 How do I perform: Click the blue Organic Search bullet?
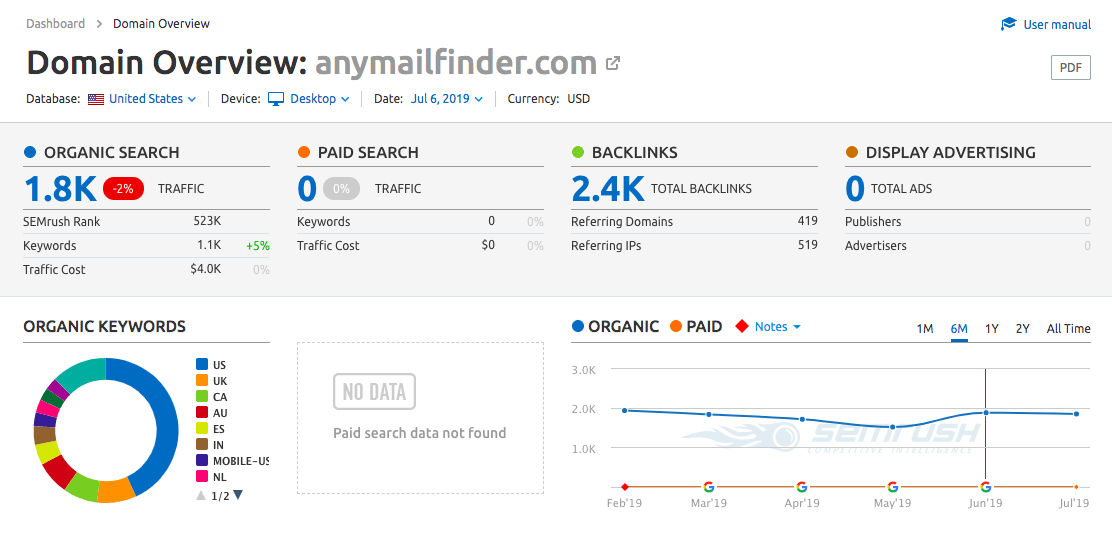tap(30, 152)
